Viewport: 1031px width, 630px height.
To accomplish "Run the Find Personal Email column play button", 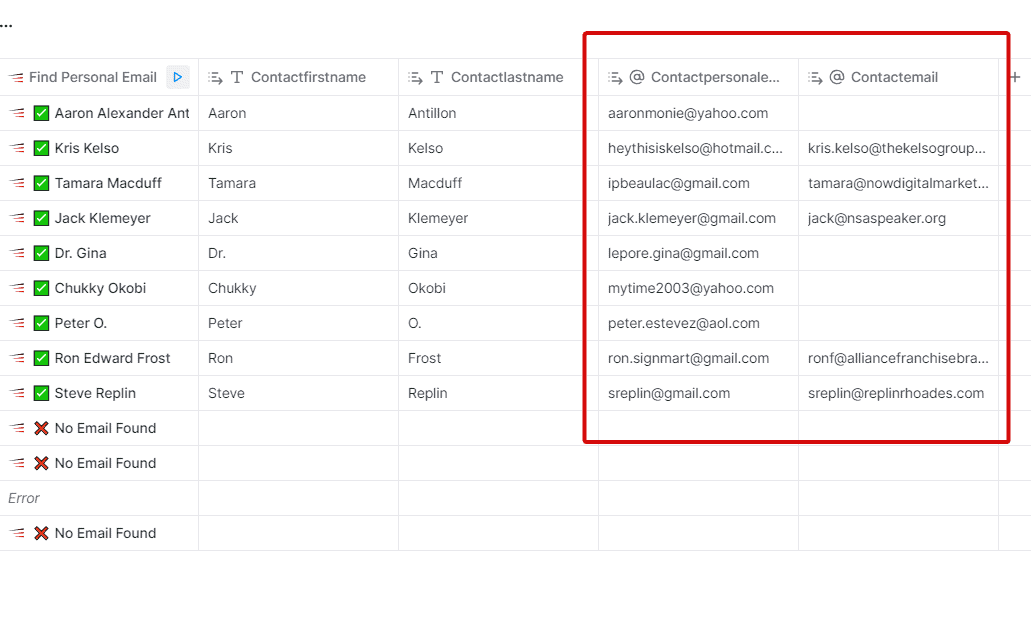I will [178, 77].
